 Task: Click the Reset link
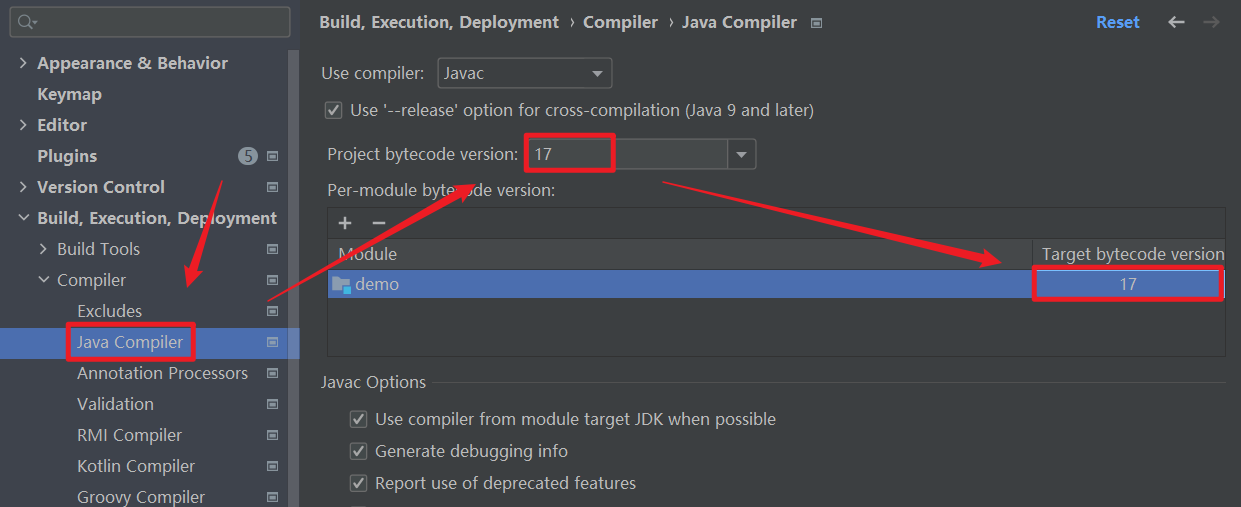[1117, 22]
